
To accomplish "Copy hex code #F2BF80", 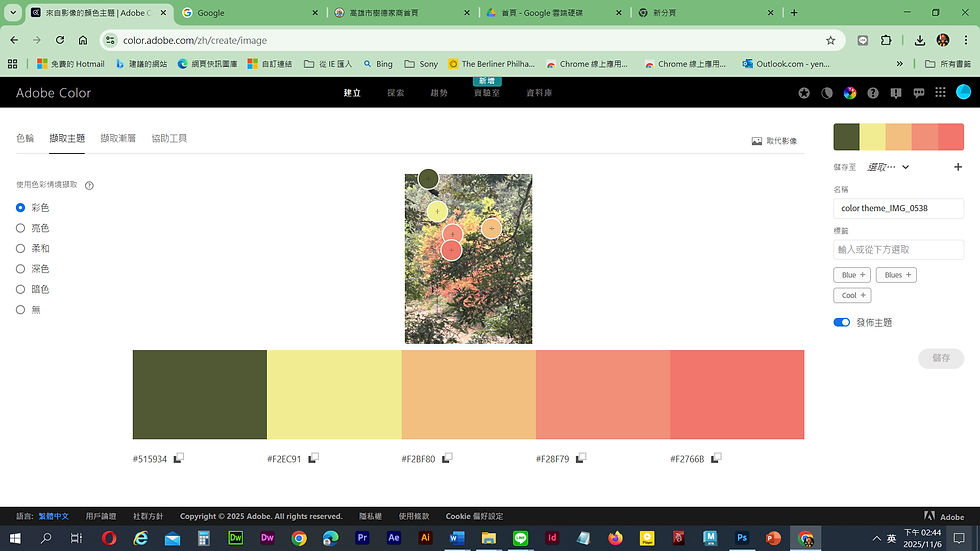I will [447, 458].
